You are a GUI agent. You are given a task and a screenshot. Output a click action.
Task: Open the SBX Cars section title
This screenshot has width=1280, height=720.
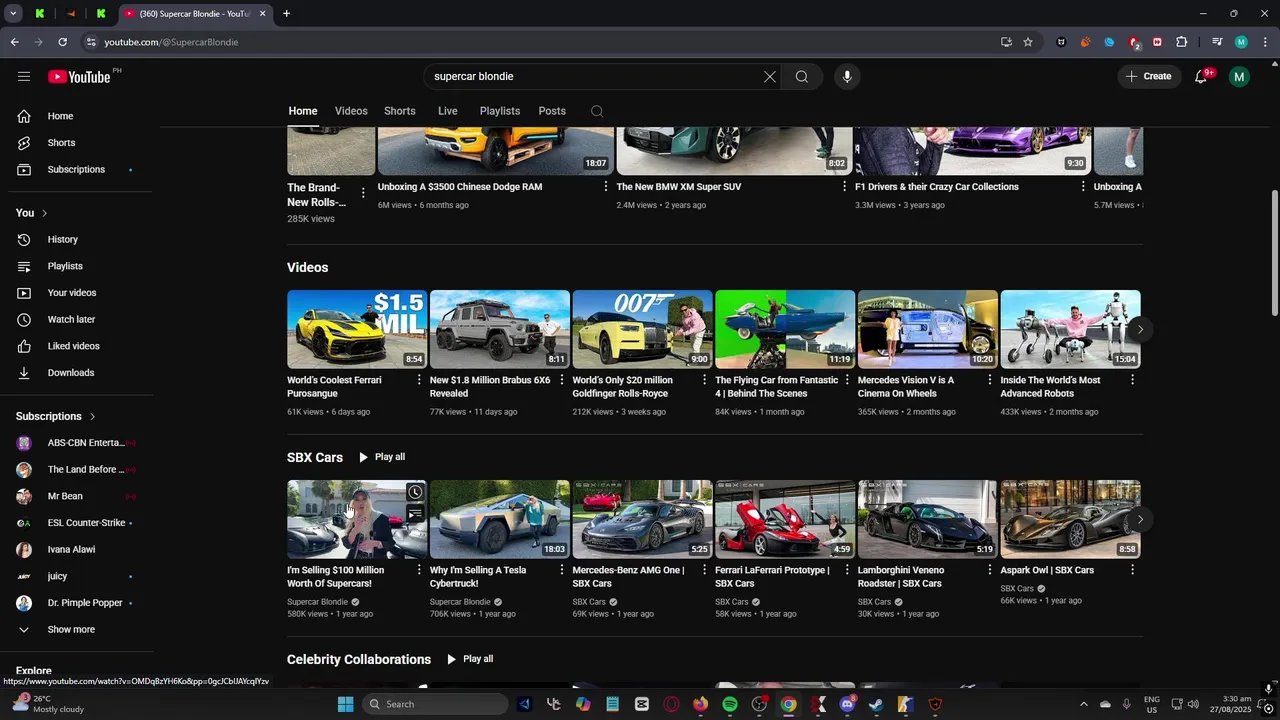(x=315, y=457)
